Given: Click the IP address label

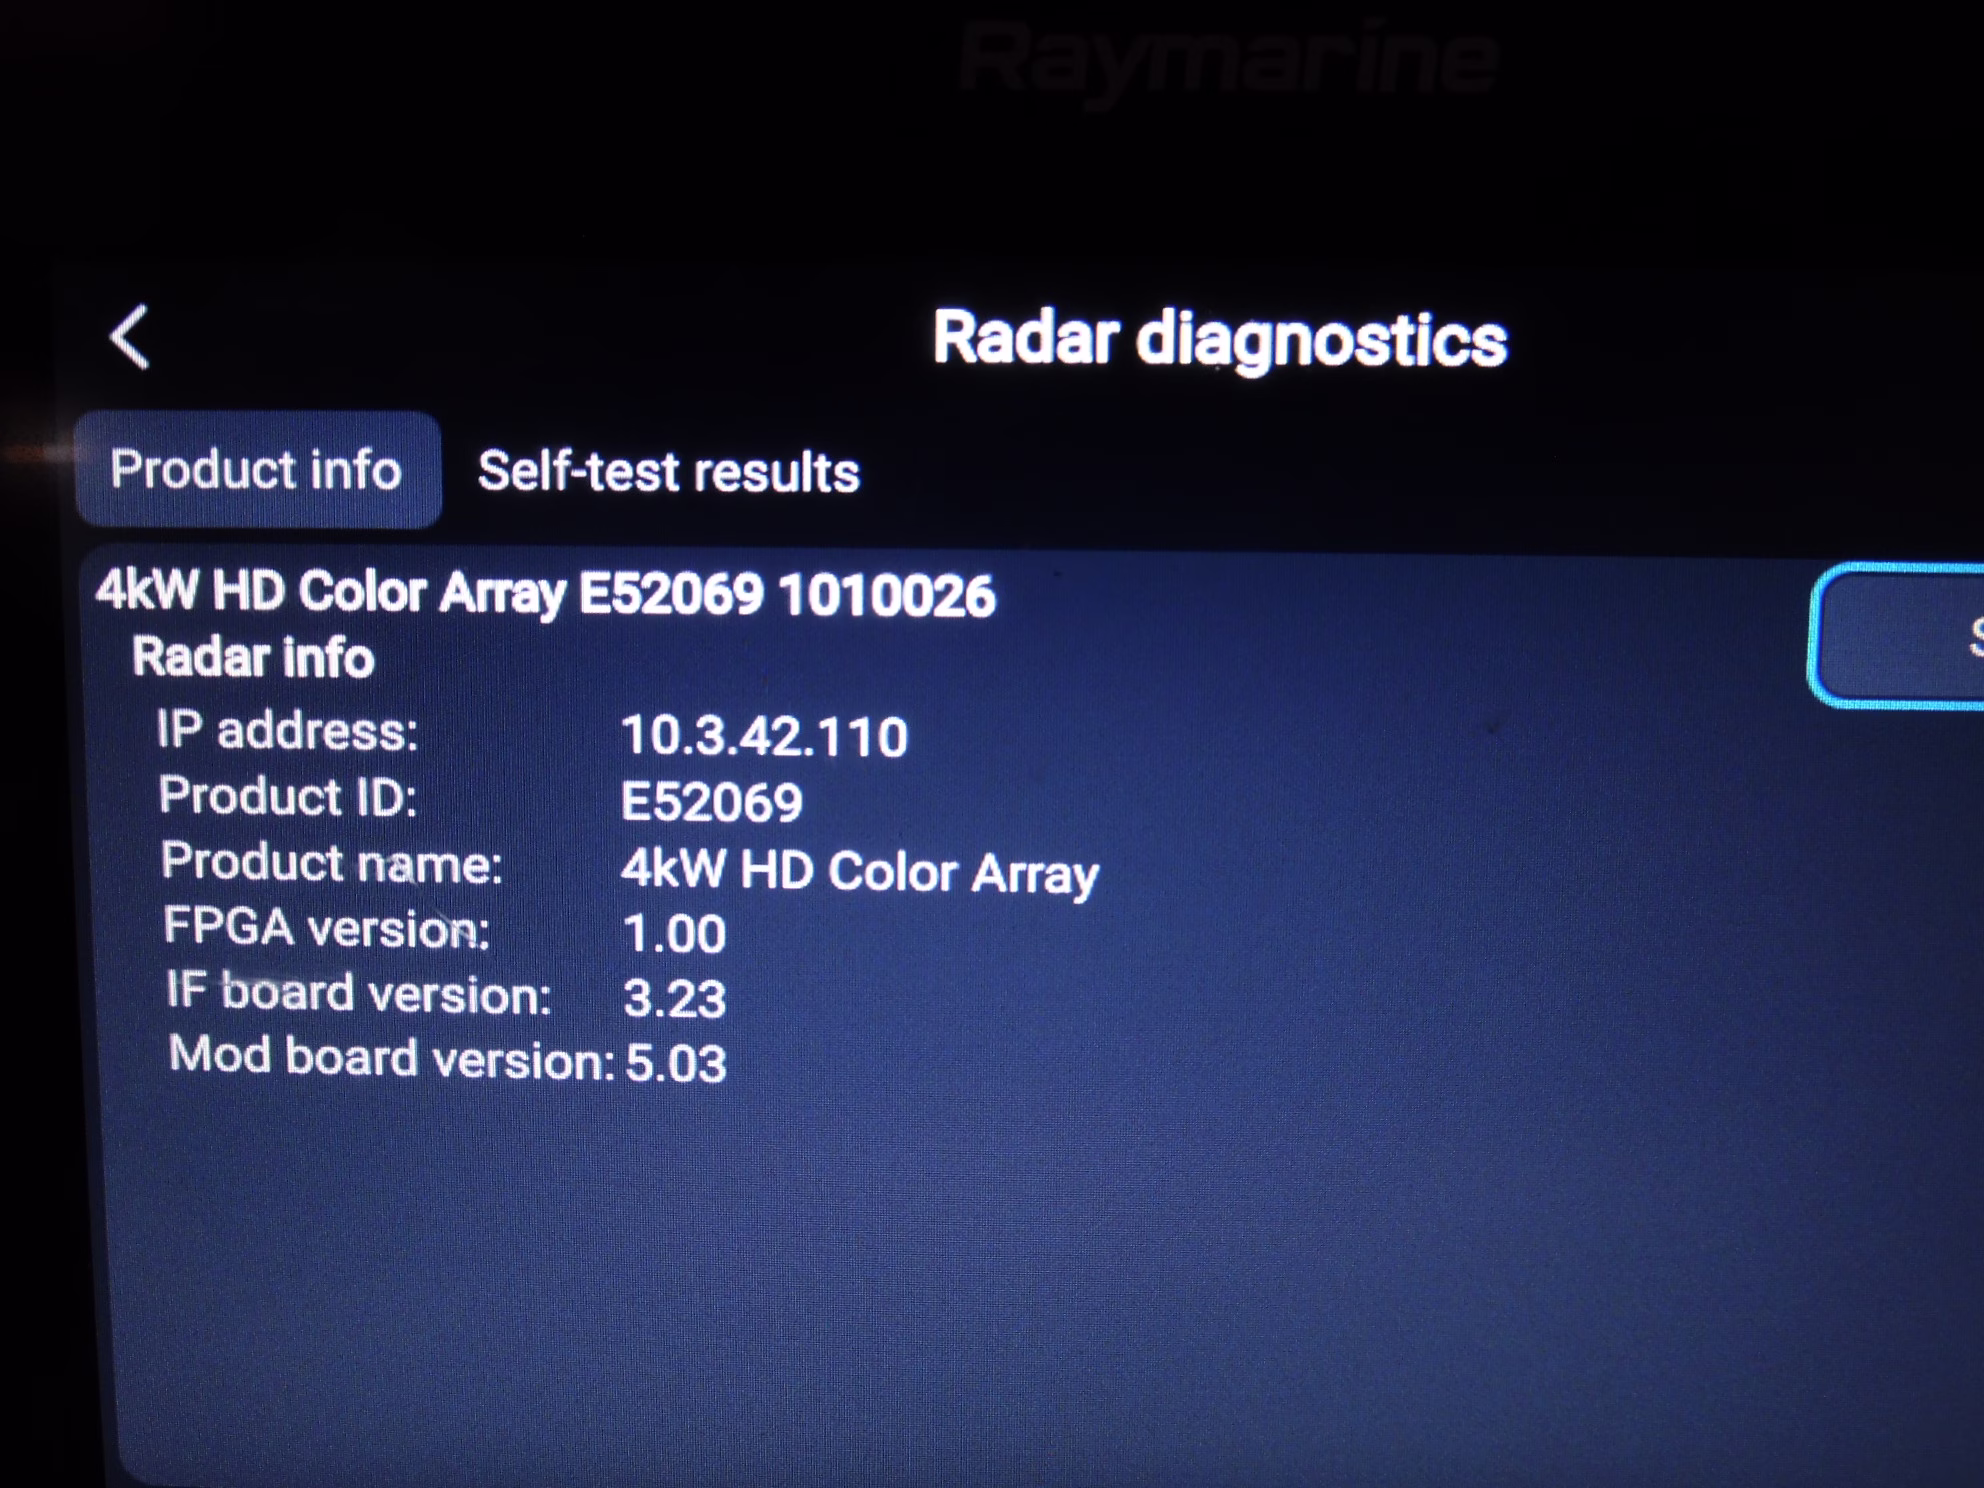Looking at the screenshot, I should coord(288,730).
